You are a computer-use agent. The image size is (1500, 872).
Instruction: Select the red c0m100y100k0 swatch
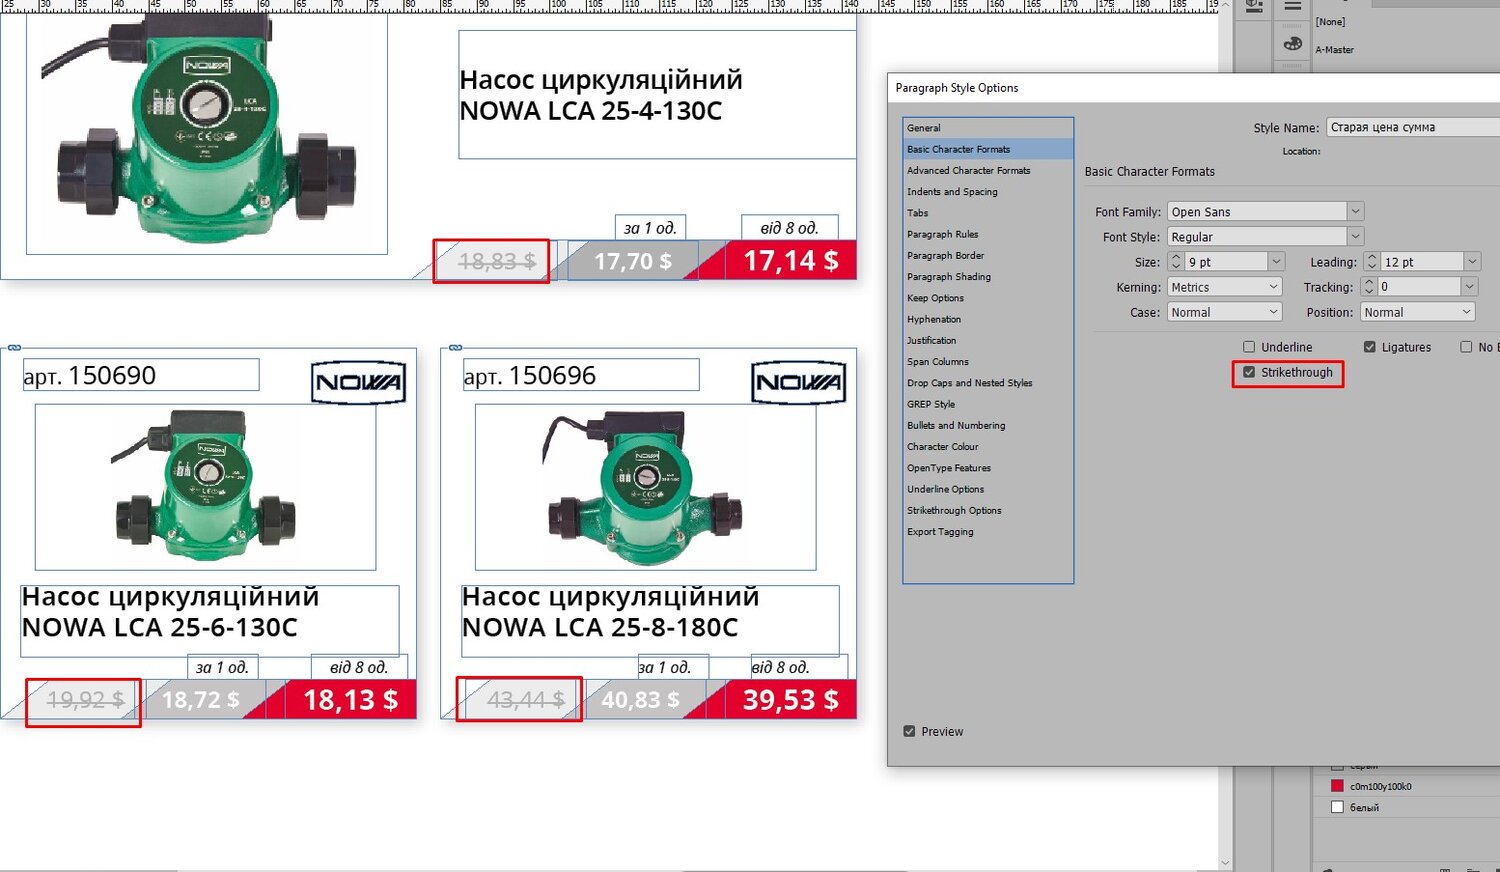1337,786
